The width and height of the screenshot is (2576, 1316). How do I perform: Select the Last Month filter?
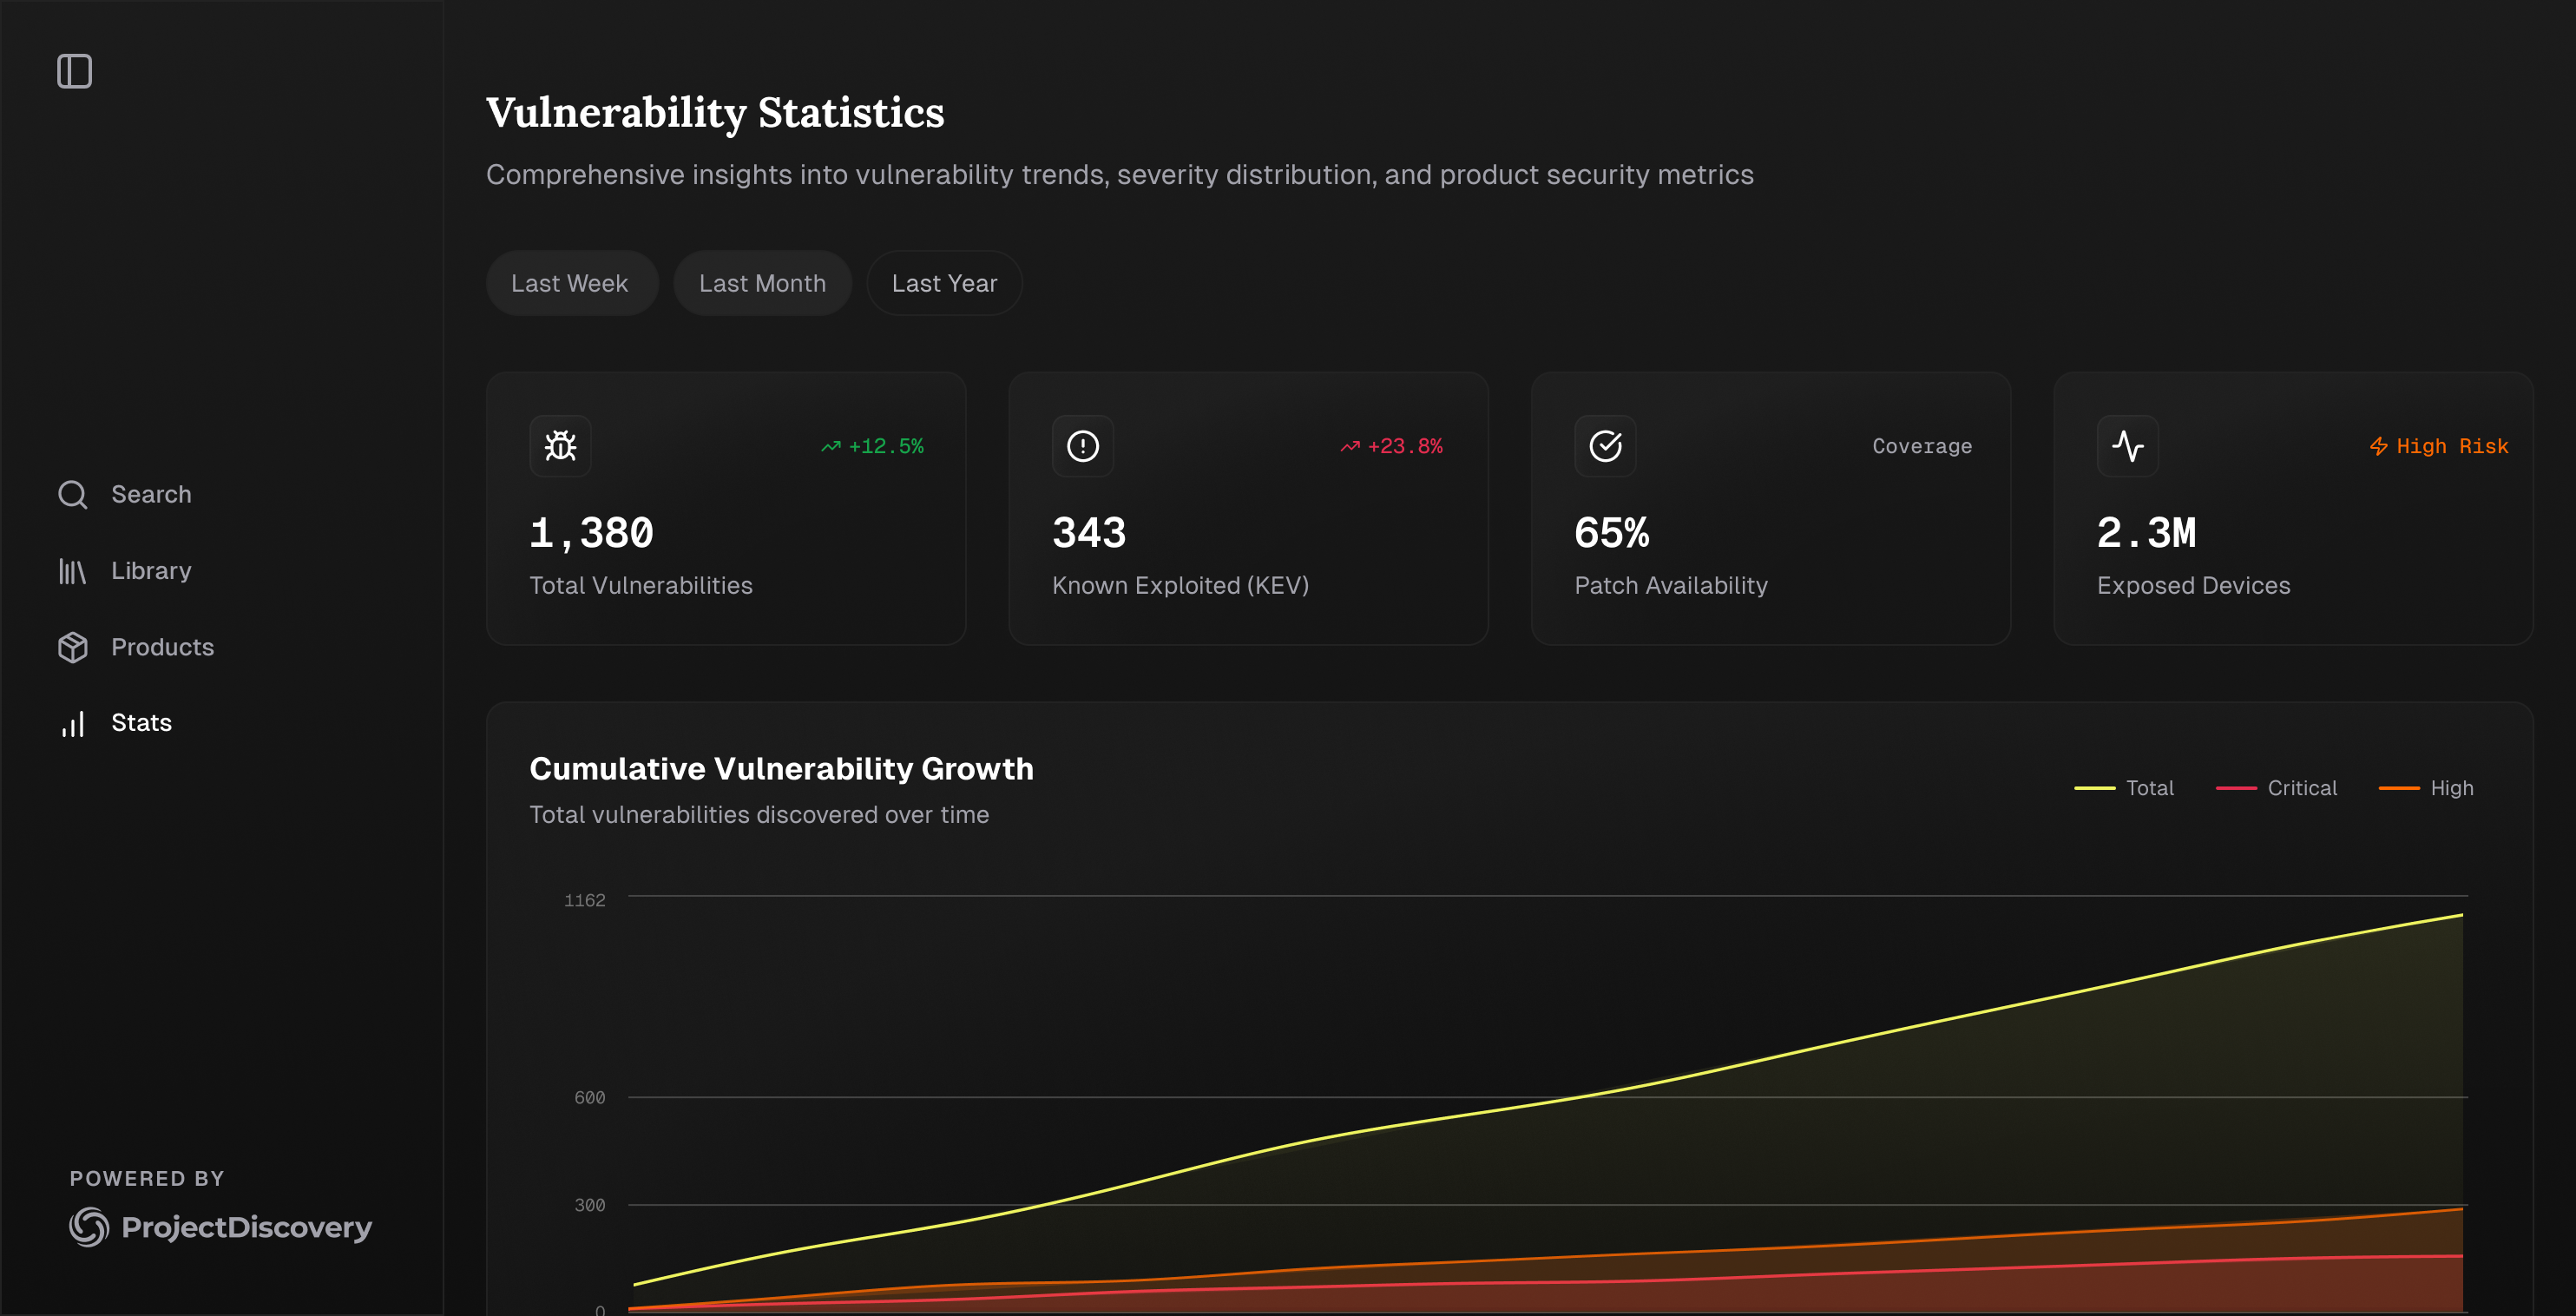pos(762,283)
